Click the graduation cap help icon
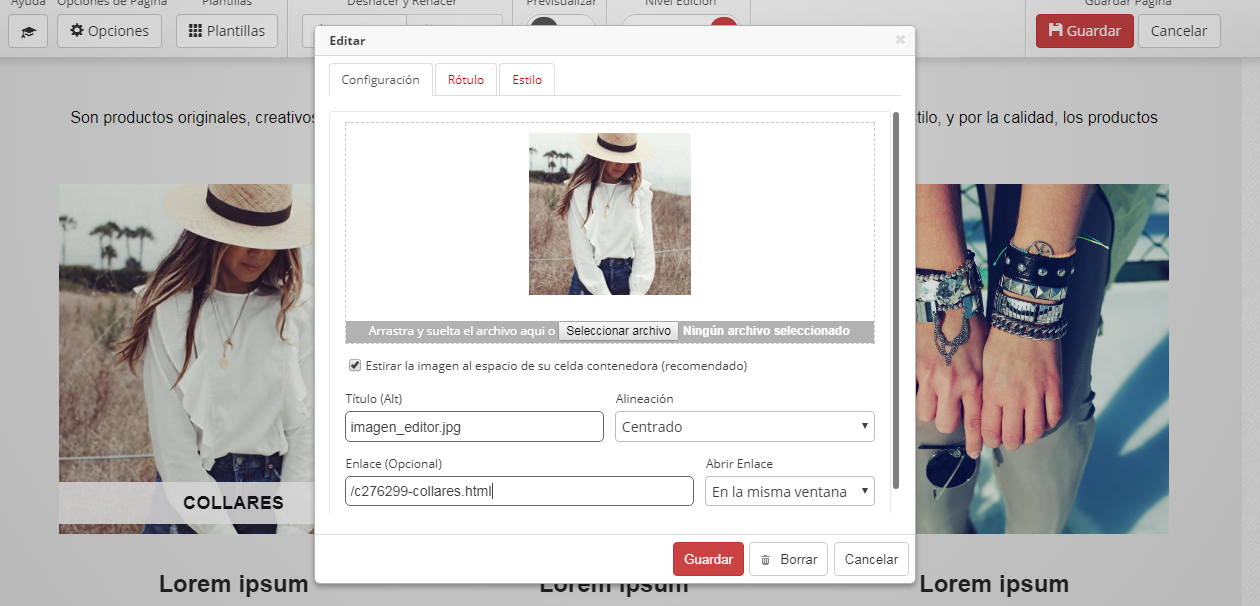Viewport: 1260px width, 606px height. pyautogui.click(x=28, y=31)
